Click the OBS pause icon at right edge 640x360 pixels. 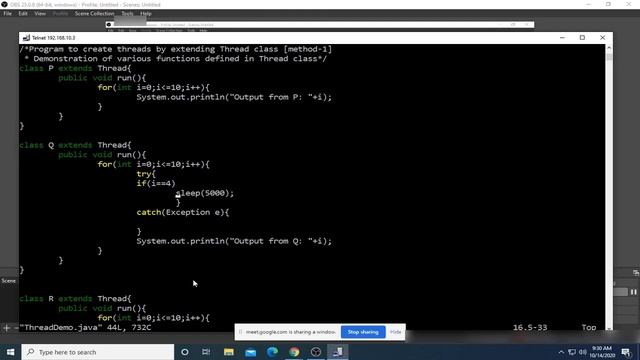click(633, 292)
